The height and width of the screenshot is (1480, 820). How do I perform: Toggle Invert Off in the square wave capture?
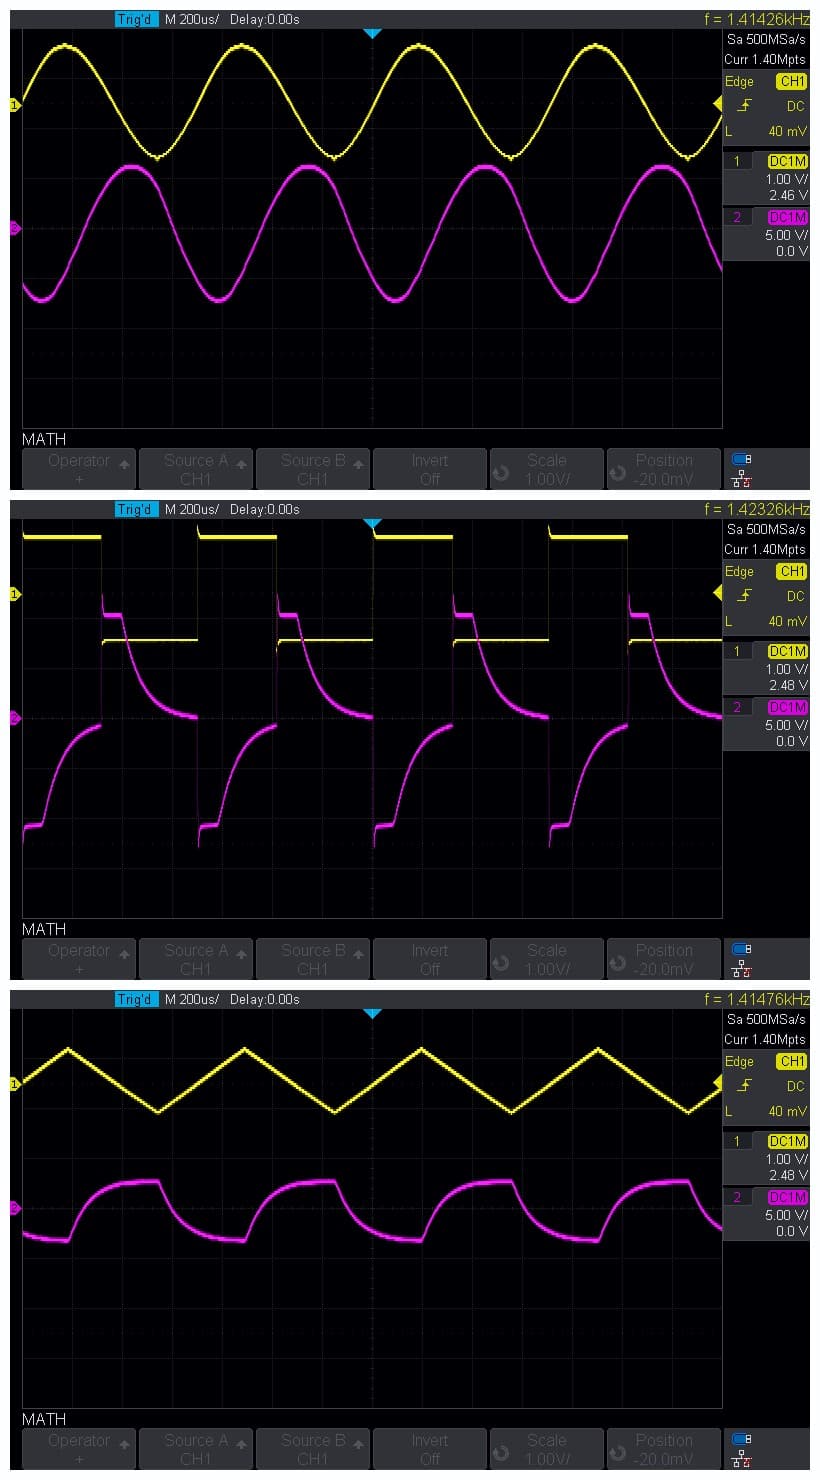pos(429,959)
